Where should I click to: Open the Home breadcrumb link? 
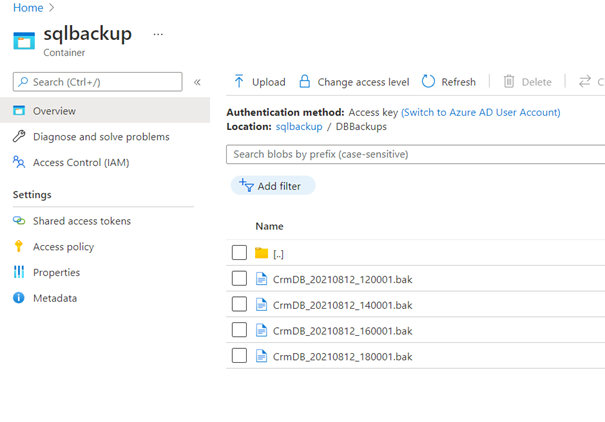point(28,8)
